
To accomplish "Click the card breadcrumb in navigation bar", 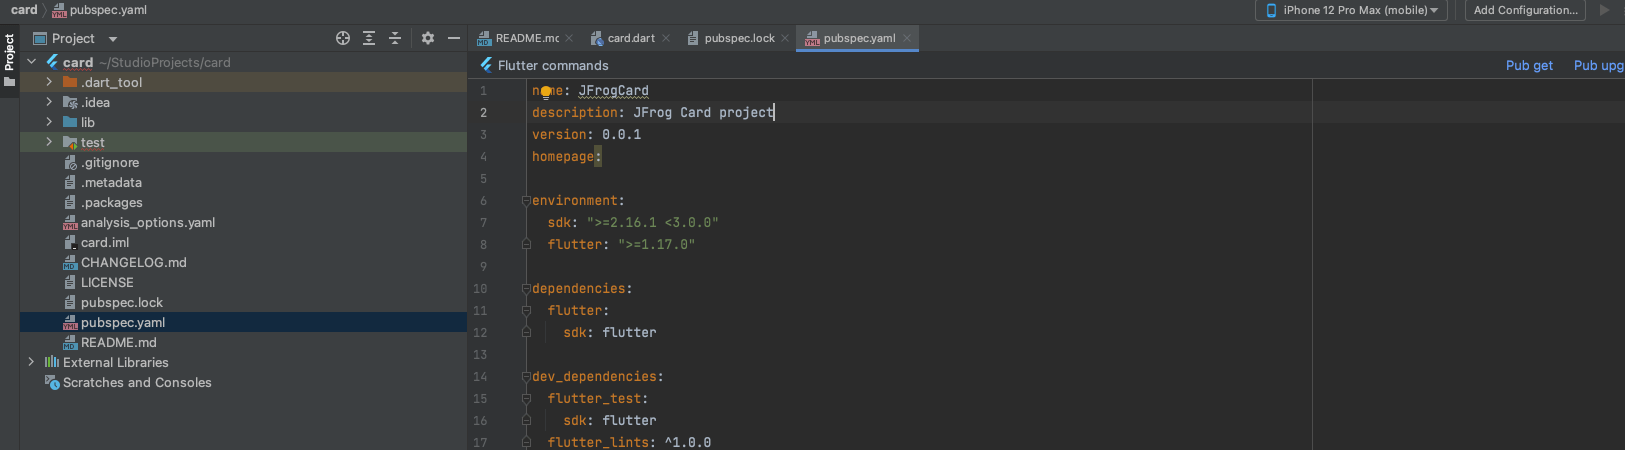I will (24, 10).
